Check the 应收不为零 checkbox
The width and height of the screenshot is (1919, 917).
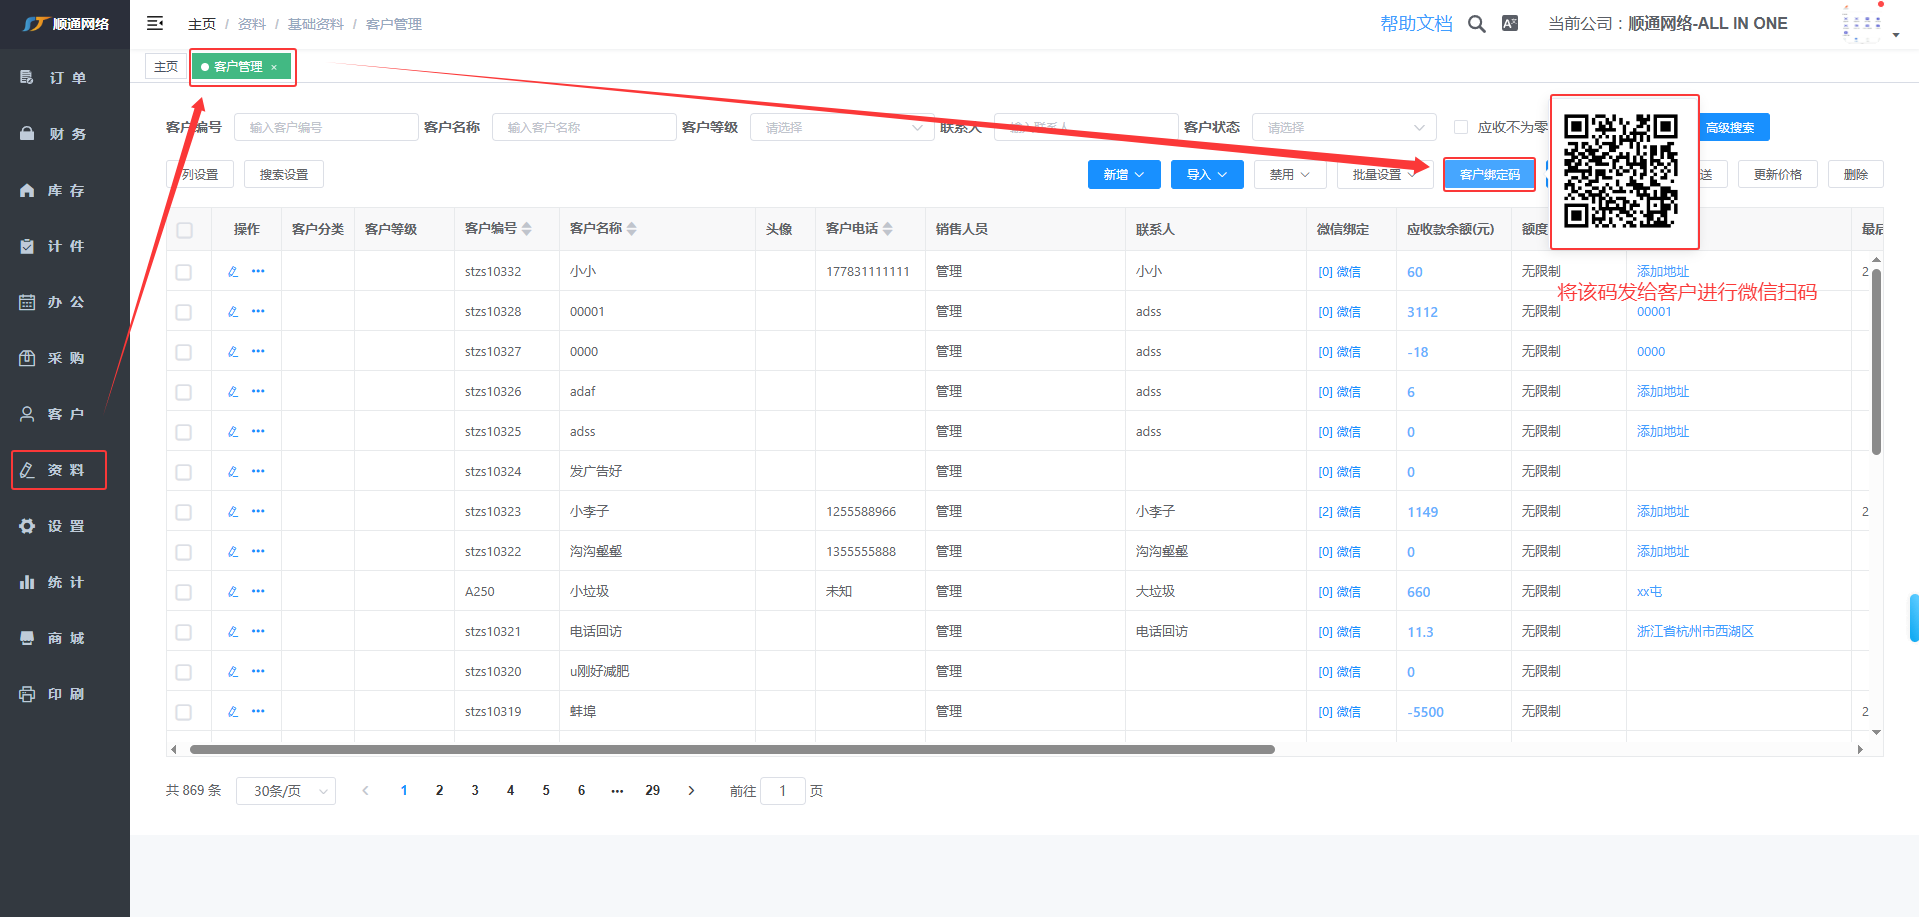(1461, 127)
